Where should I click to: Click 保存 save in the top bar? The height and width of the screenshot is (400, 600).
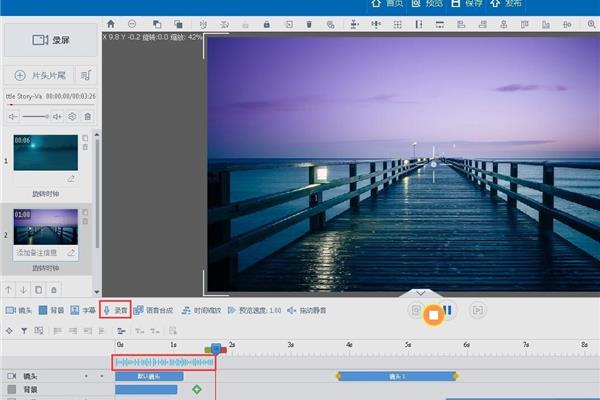pos(466,3)
